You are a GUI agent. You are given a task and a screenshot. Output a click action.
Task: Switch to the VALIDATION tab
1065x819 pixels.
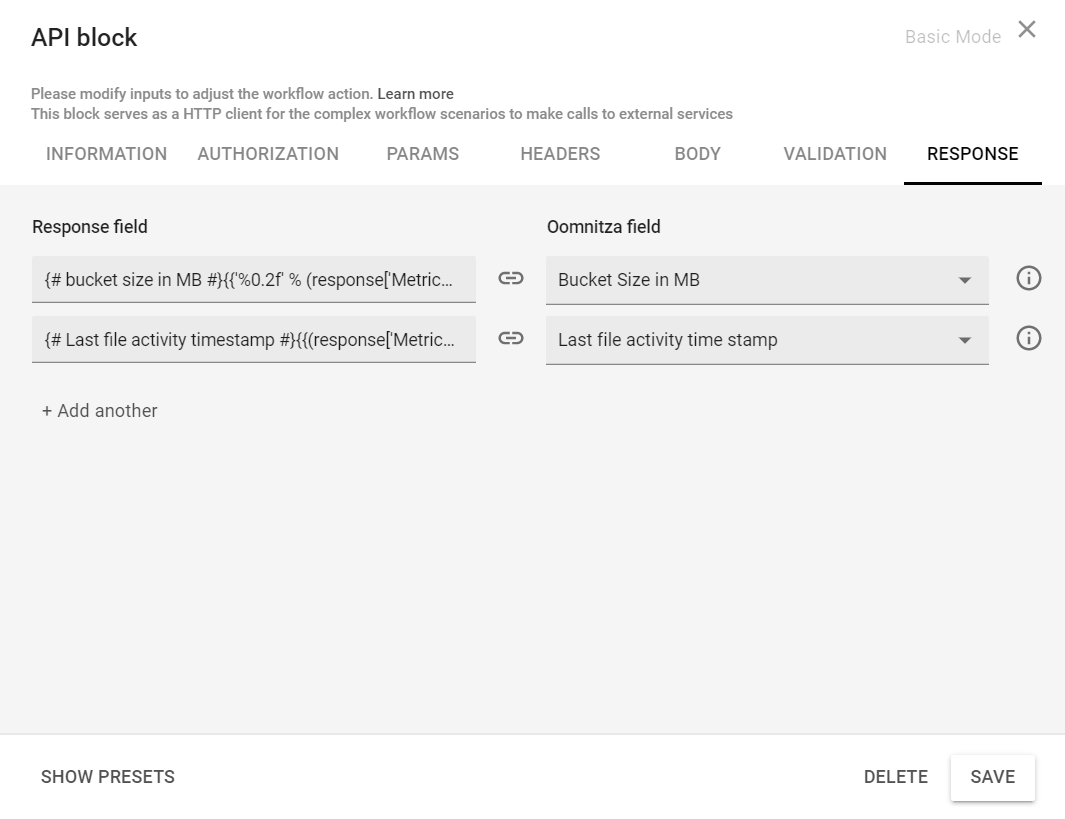click(835, 154)
